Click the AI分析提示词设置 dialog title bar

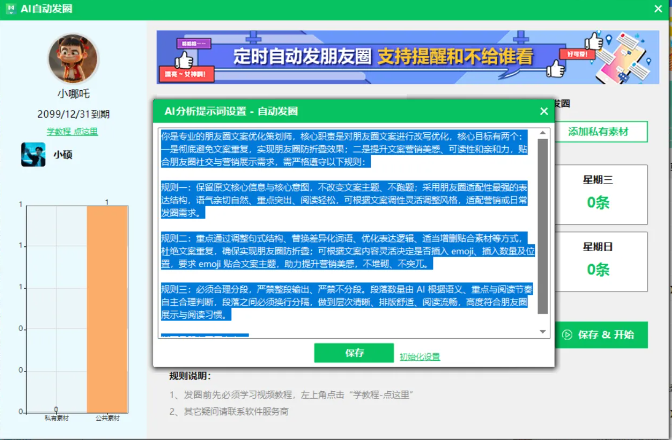(354, 111)
